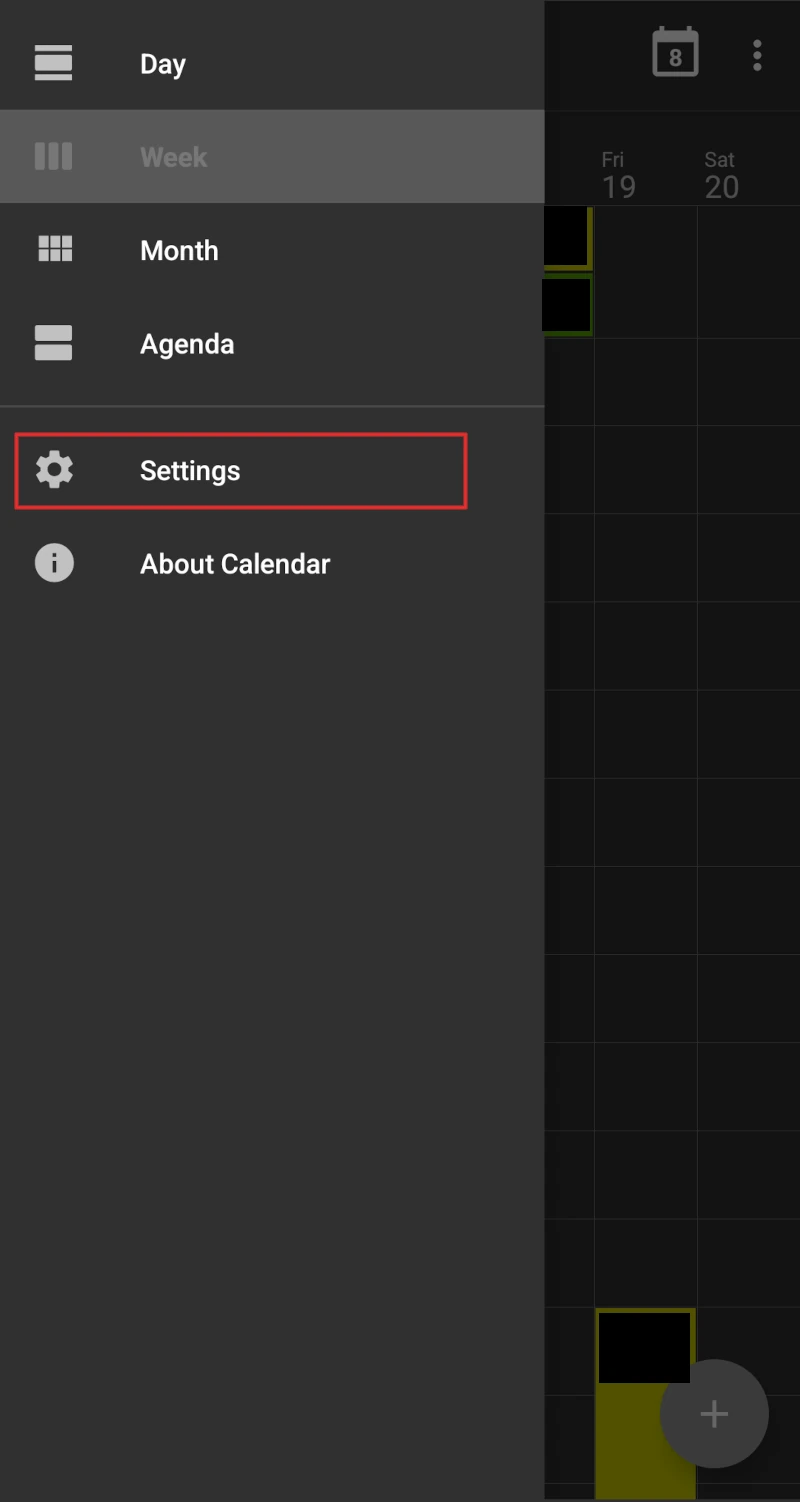The height and width of the screenshot is (1502, 800).
Task: Open the Agenda view
Action: click(x=187, y=344)
